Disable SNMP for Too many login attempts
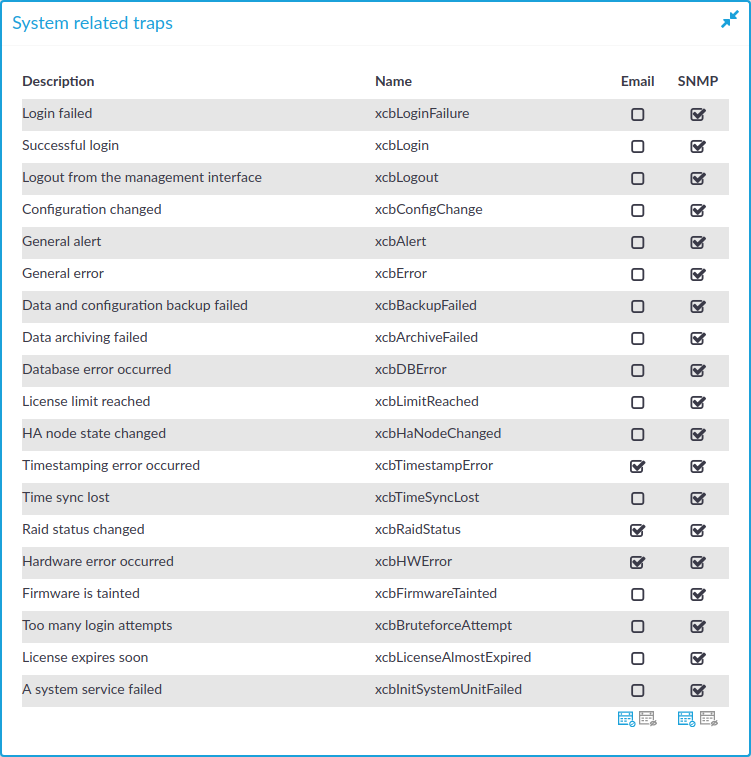The height and width of the screenshot is (757, 751). click(x=698, y=627)
